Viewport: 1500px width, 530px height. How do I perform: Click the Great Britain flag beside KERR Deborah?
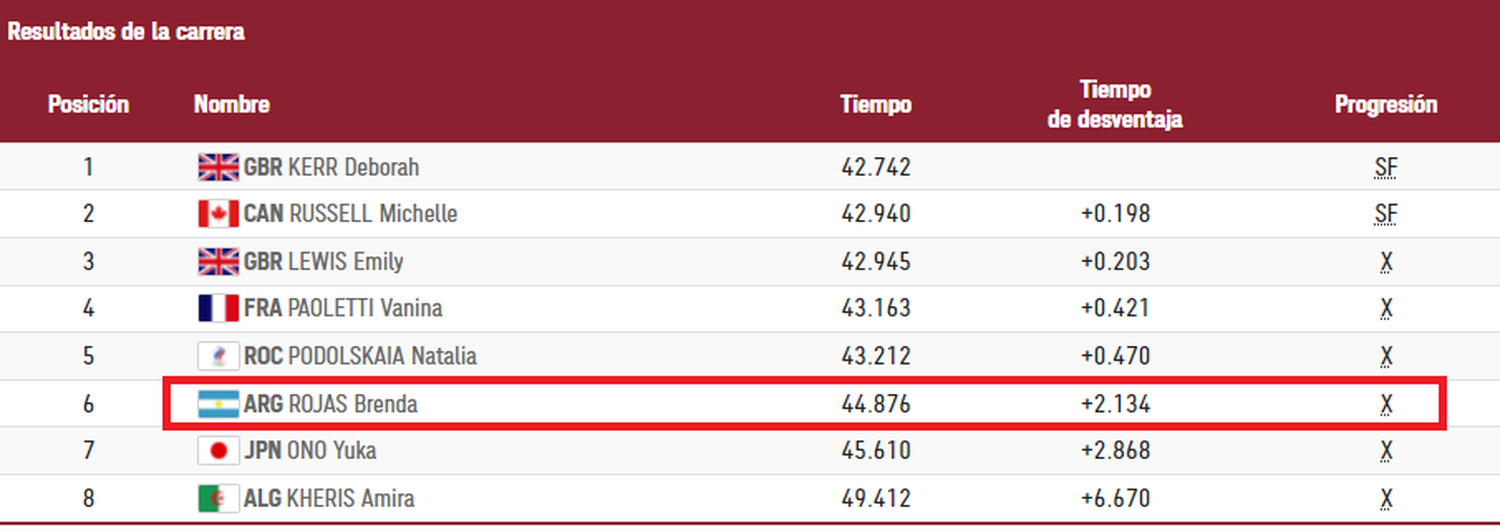(218, 167)
